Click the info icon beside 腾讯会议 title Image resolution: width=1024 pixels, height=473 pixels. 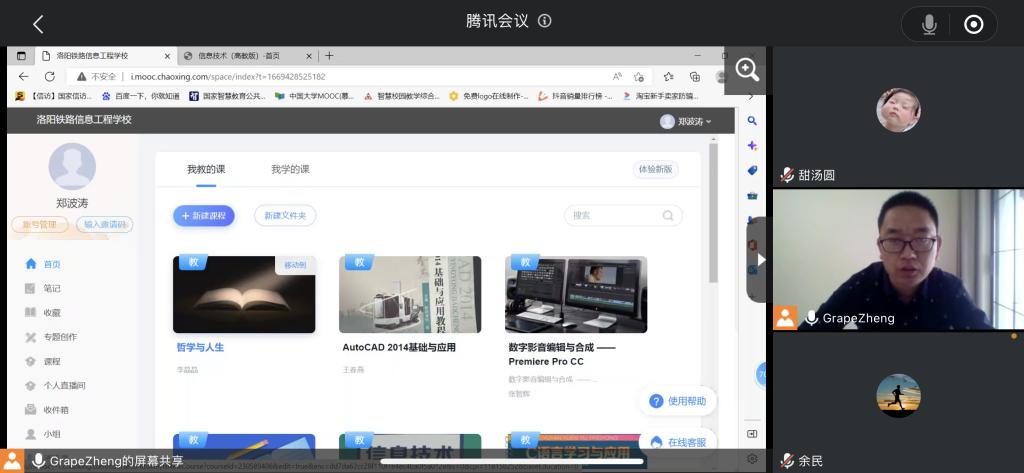(x=545, y=21)
